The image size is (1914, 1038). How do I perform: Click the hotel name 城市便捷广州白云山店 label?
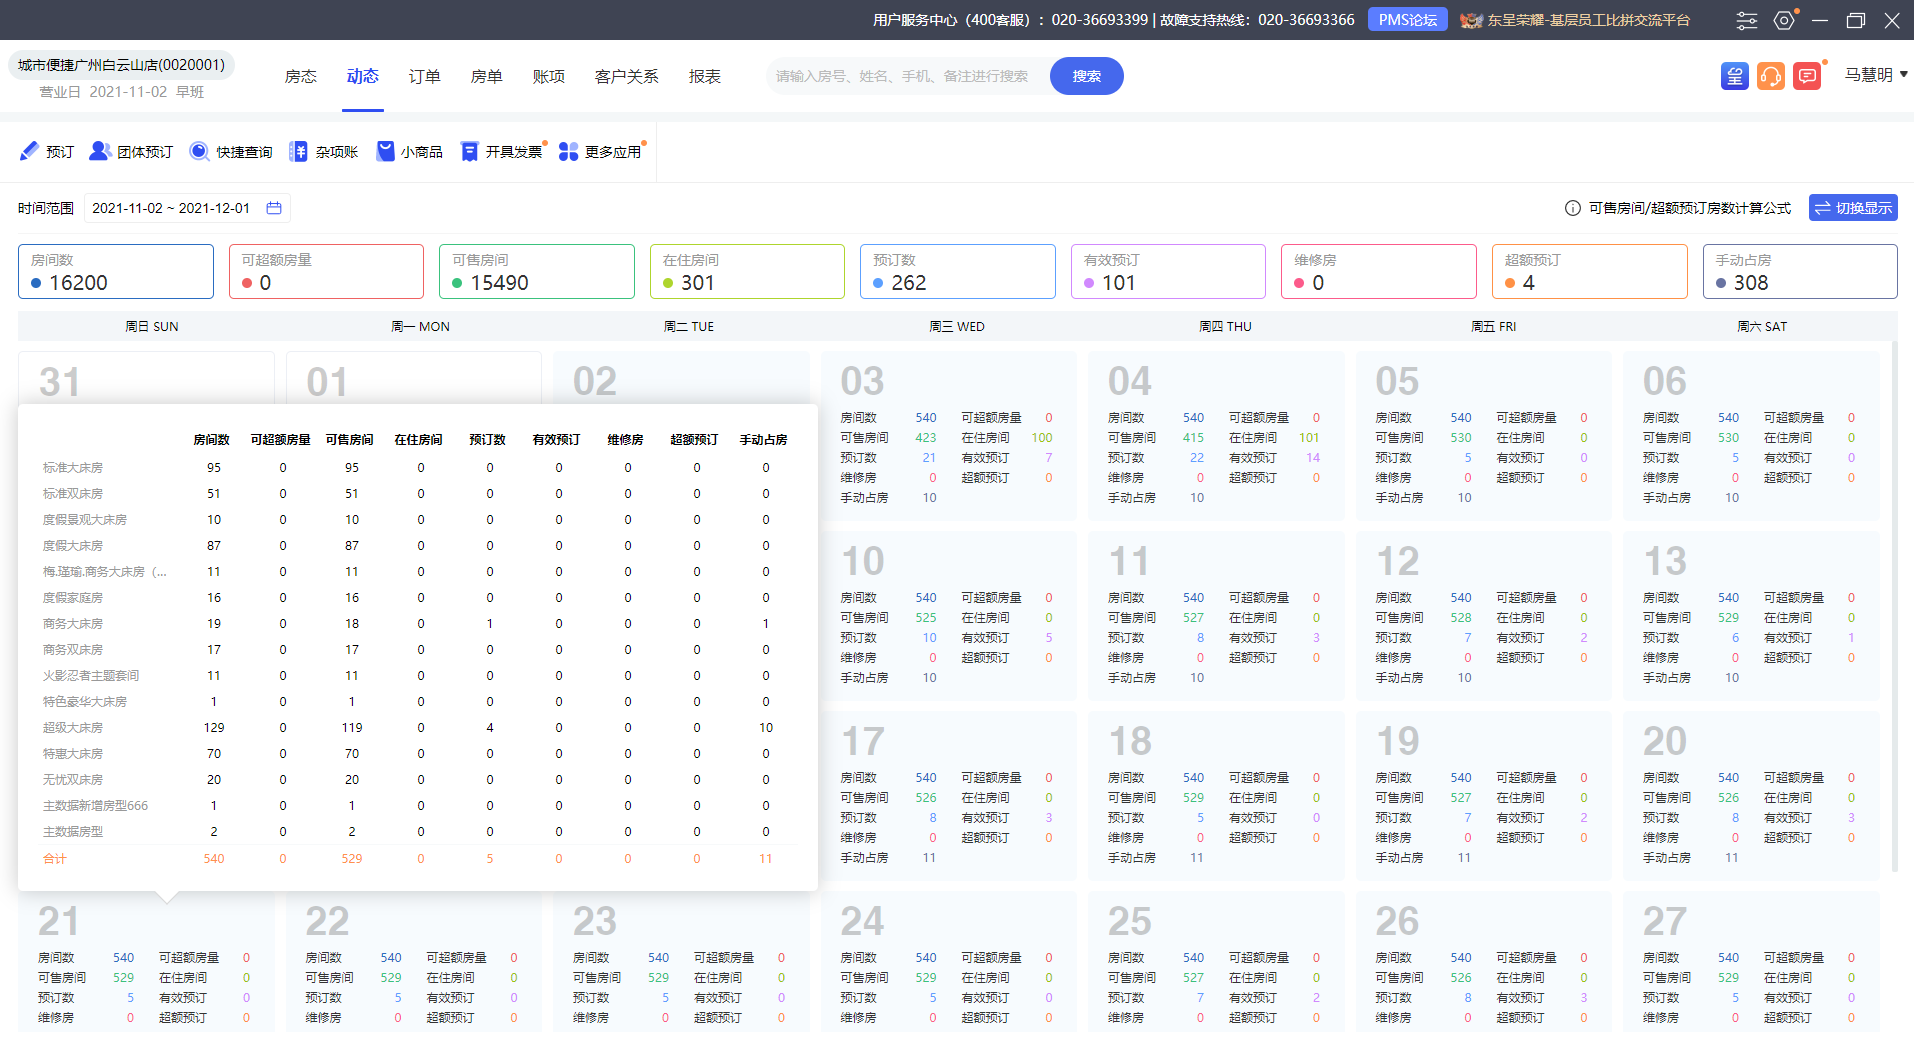[x=121, y=65]
